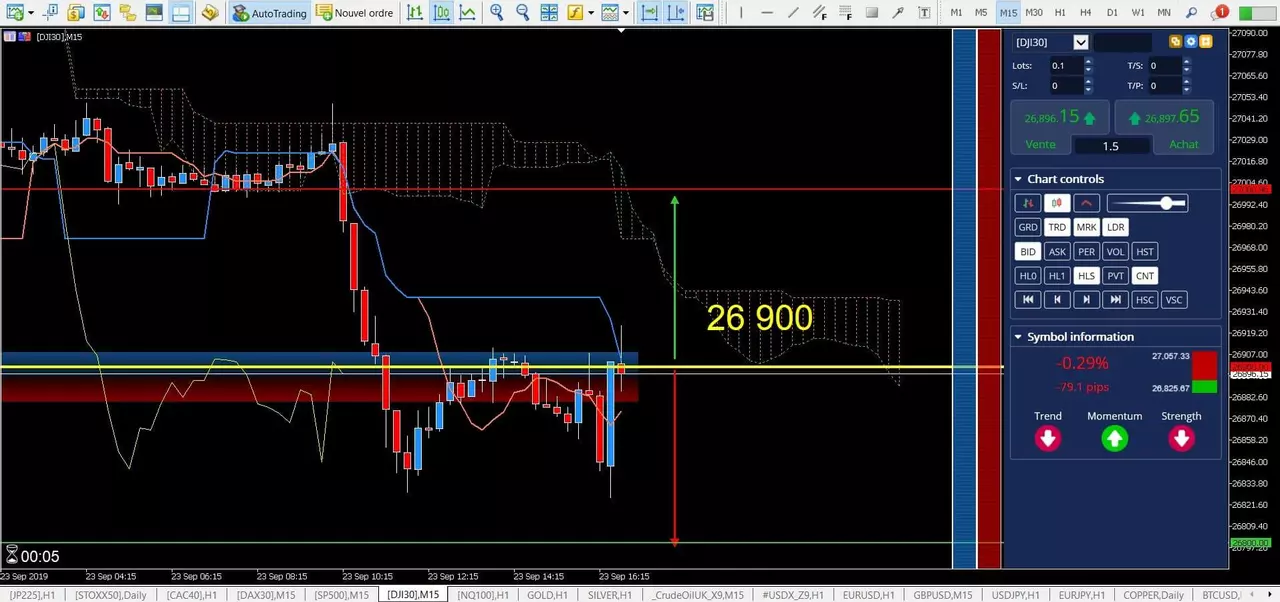Zoom in on the chart

click(x=497, y=13)
